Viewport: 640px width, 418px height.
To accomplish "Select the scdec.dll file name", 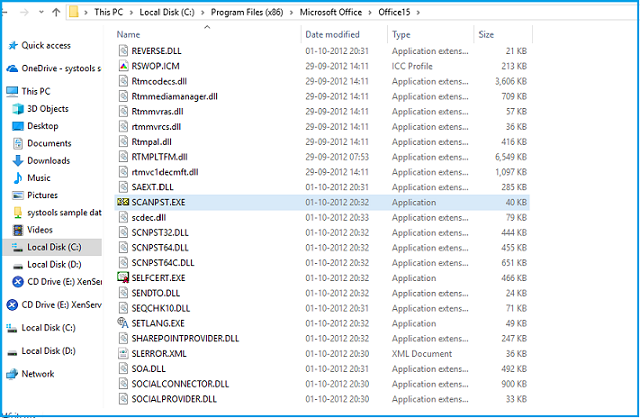I will [x=149, y=218].
